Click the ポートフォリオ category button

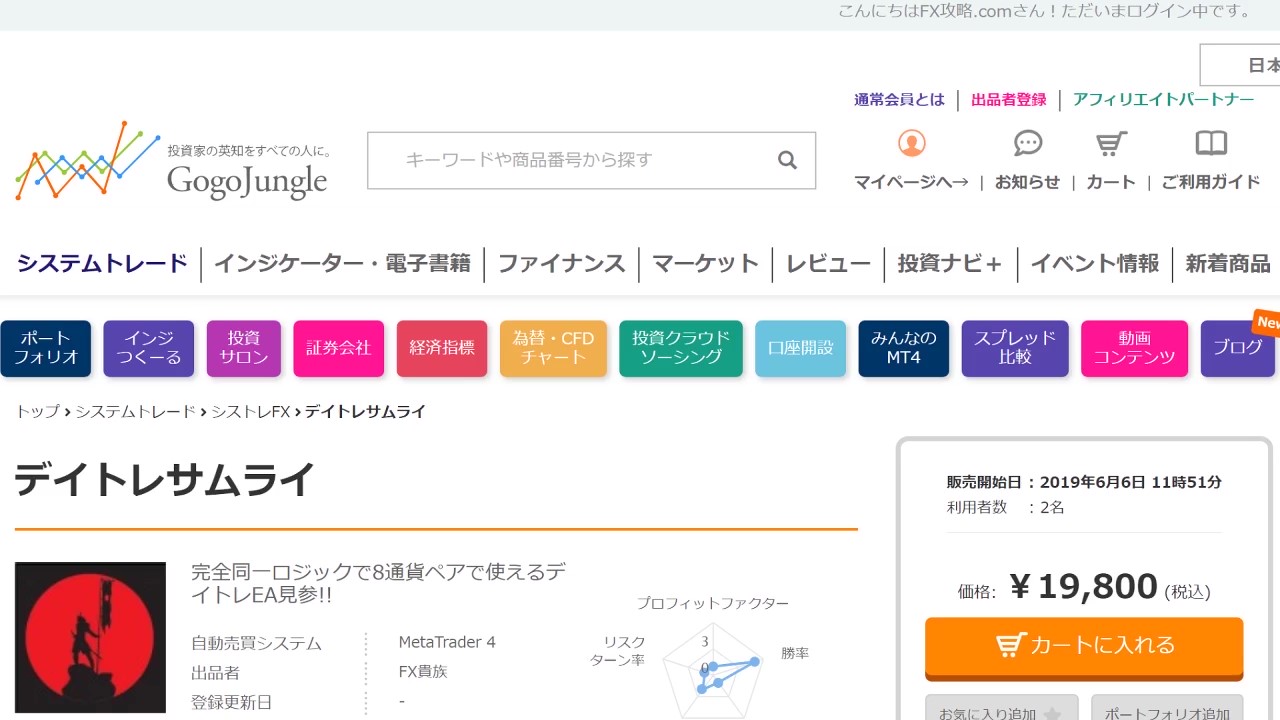coord(46,348)
